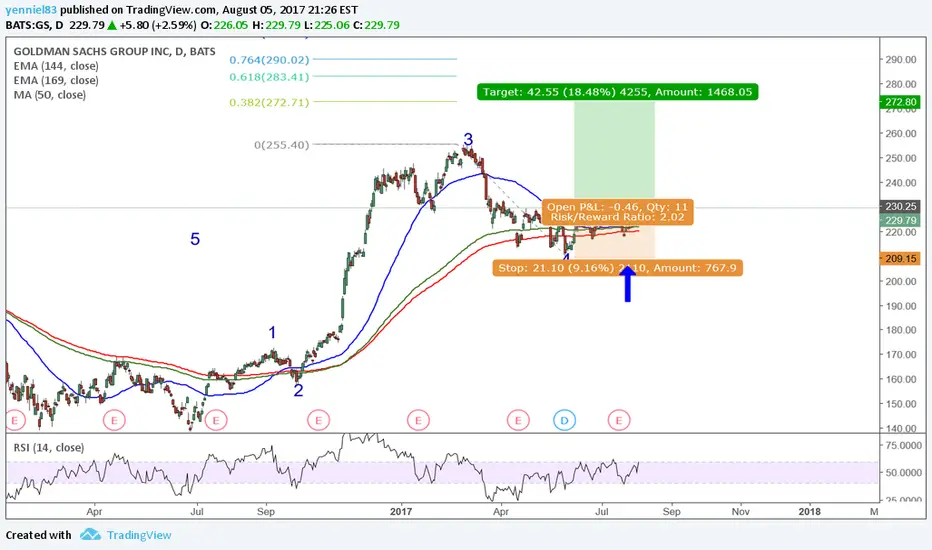Select the EMA (144, close) indicator legend
This screenshot has height=550, width=932.
56,66
